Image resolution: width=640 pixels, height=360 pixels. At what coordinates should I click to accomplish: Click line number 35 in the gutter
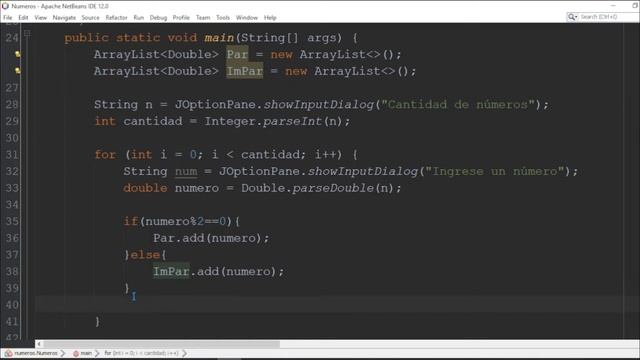point(12,221)
